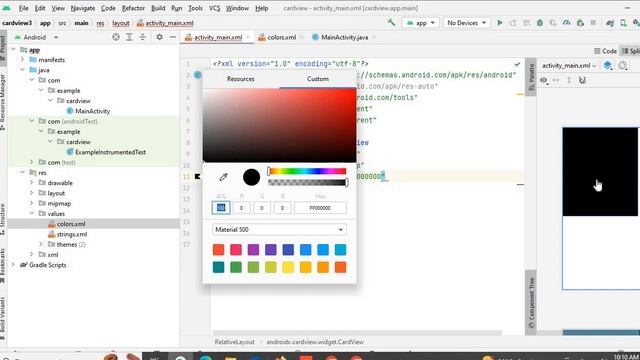Image resolution: width=640 pixels, height=360 pixels.
Task: Click the Expand All icon in Project panel
Action: 129,37
